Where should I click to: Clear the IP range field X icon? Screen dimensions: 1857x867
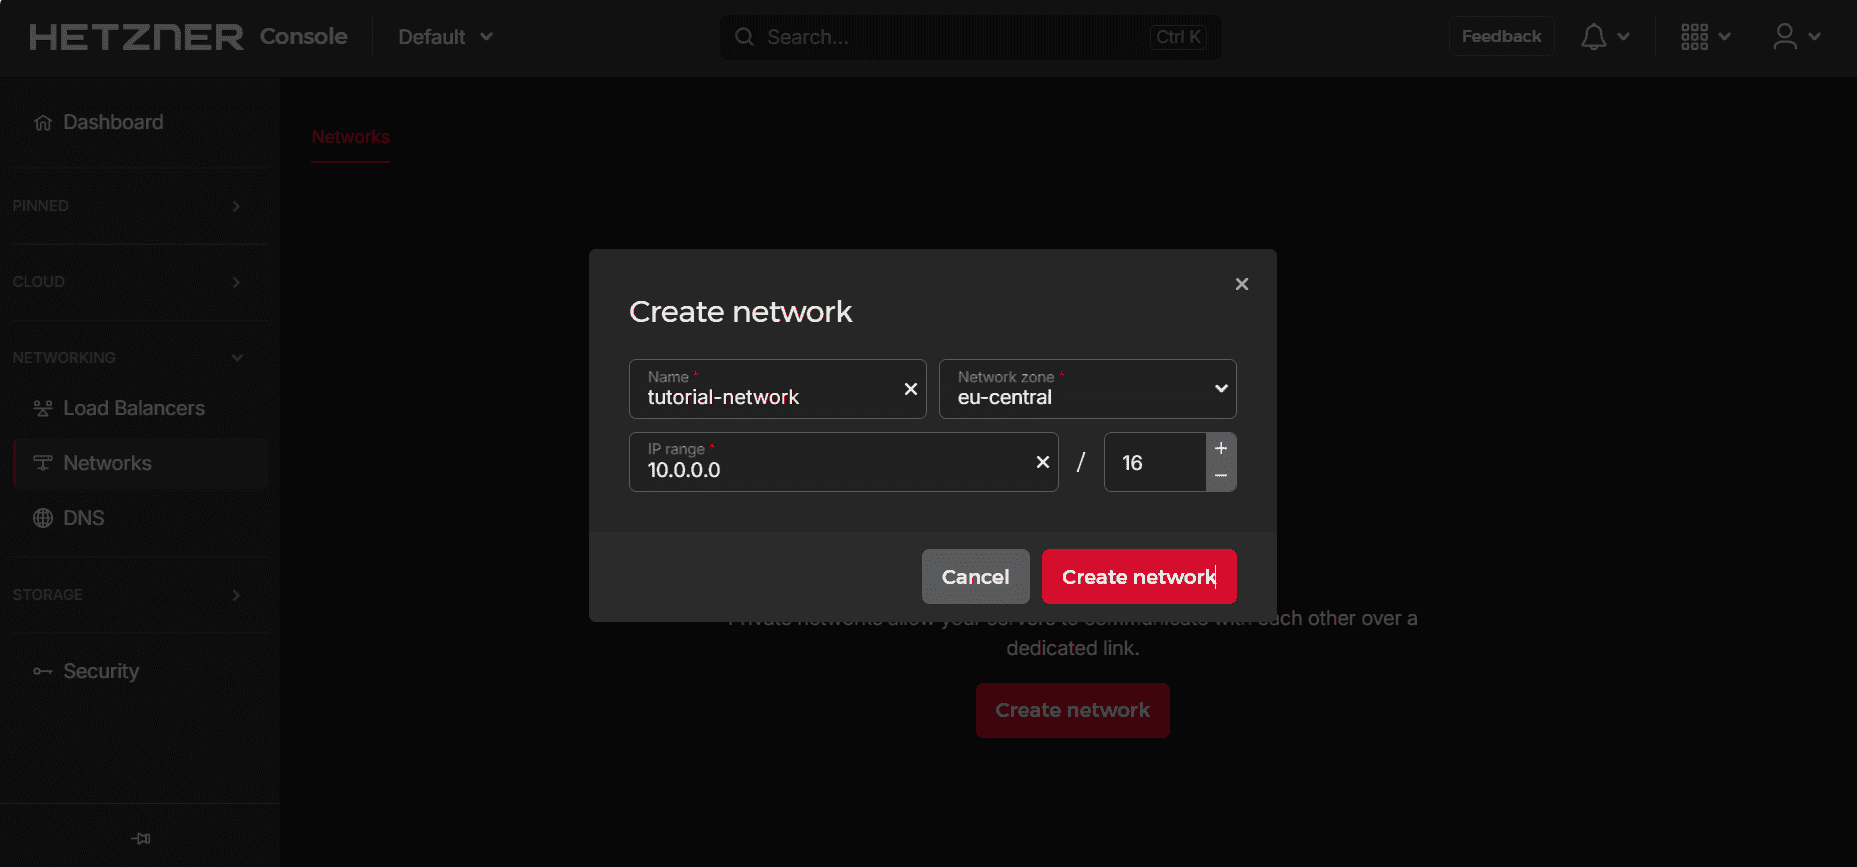(1042, 462)
